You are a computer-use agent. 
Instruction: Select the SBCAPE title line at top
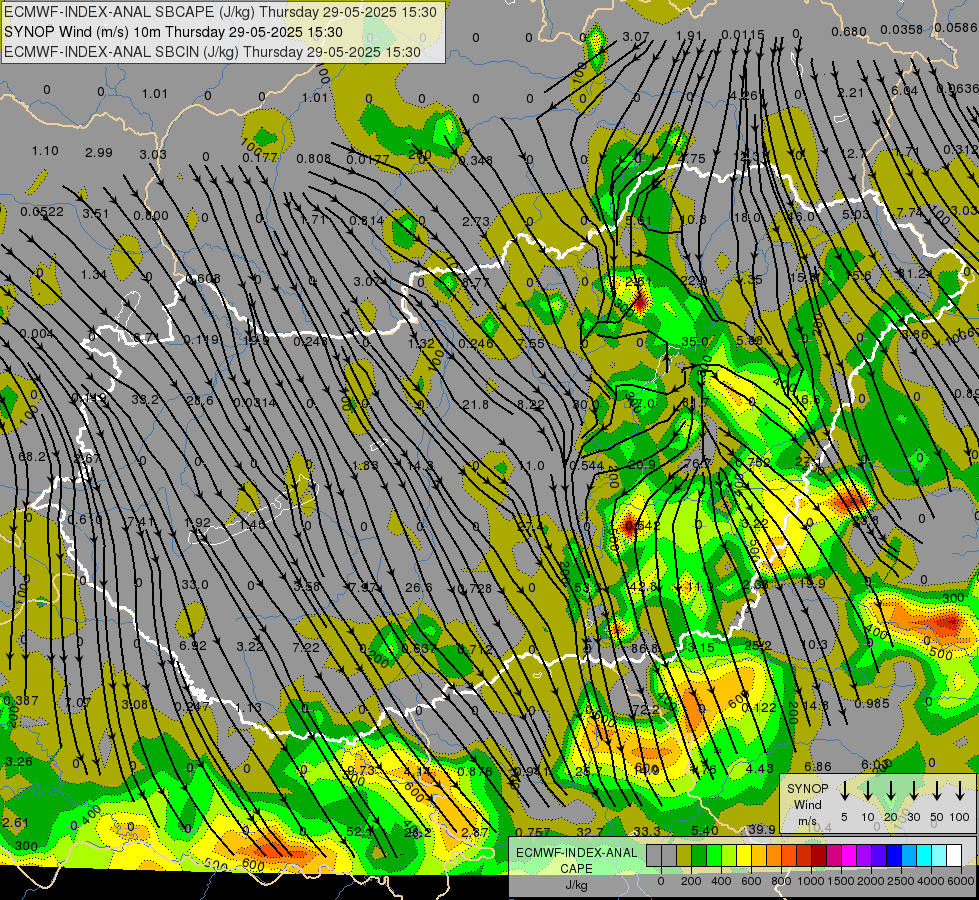tap(220, 12)
